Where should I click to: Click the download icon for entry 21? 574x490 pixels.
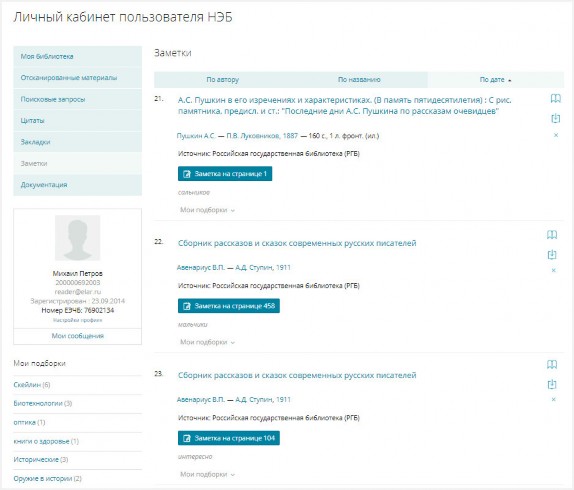(555, 118)
